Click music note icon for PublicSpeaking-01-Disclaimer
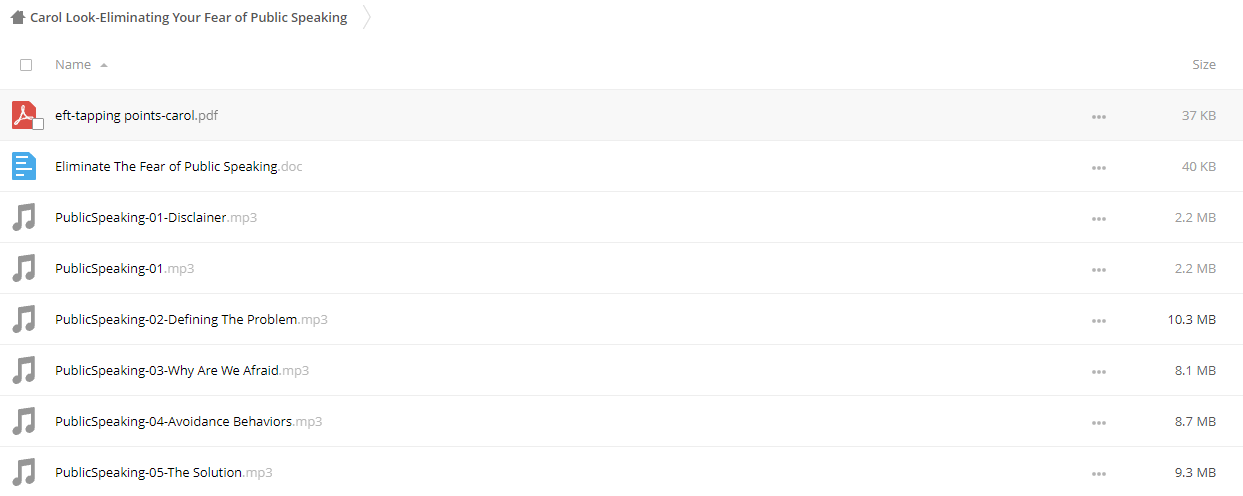 pos(24,217)
